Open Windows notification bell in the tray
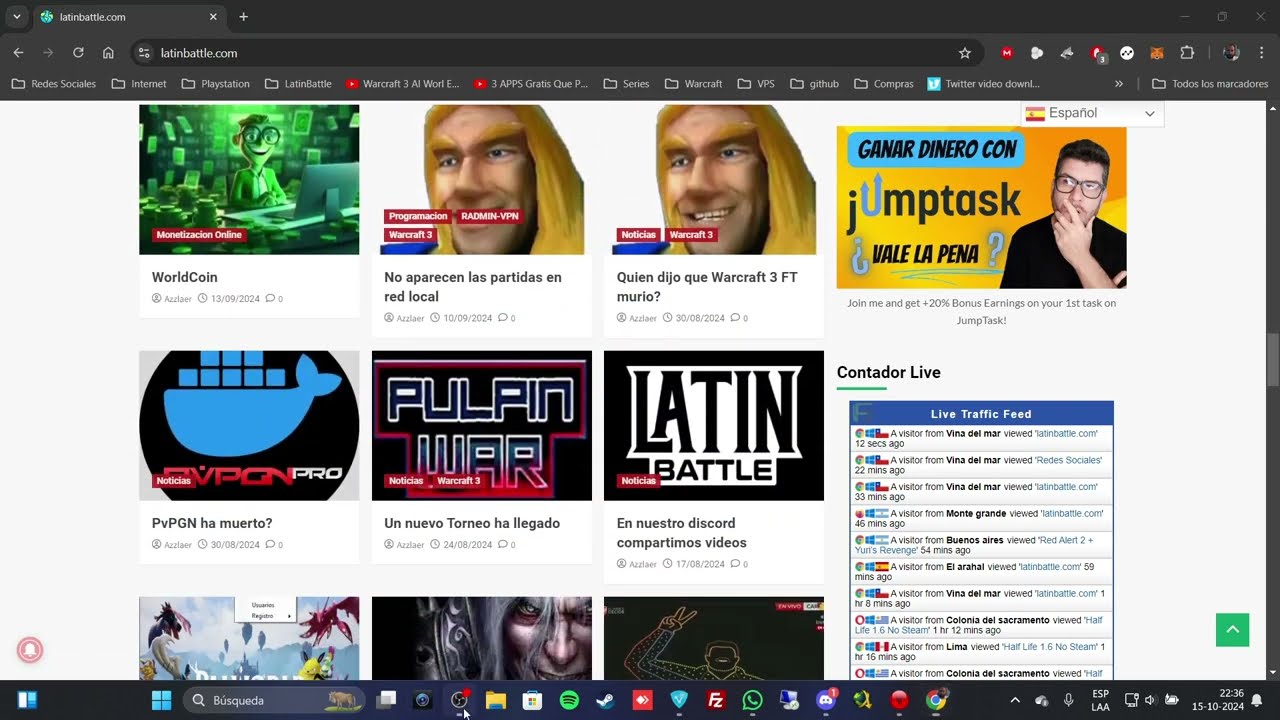 point(1257,700)
